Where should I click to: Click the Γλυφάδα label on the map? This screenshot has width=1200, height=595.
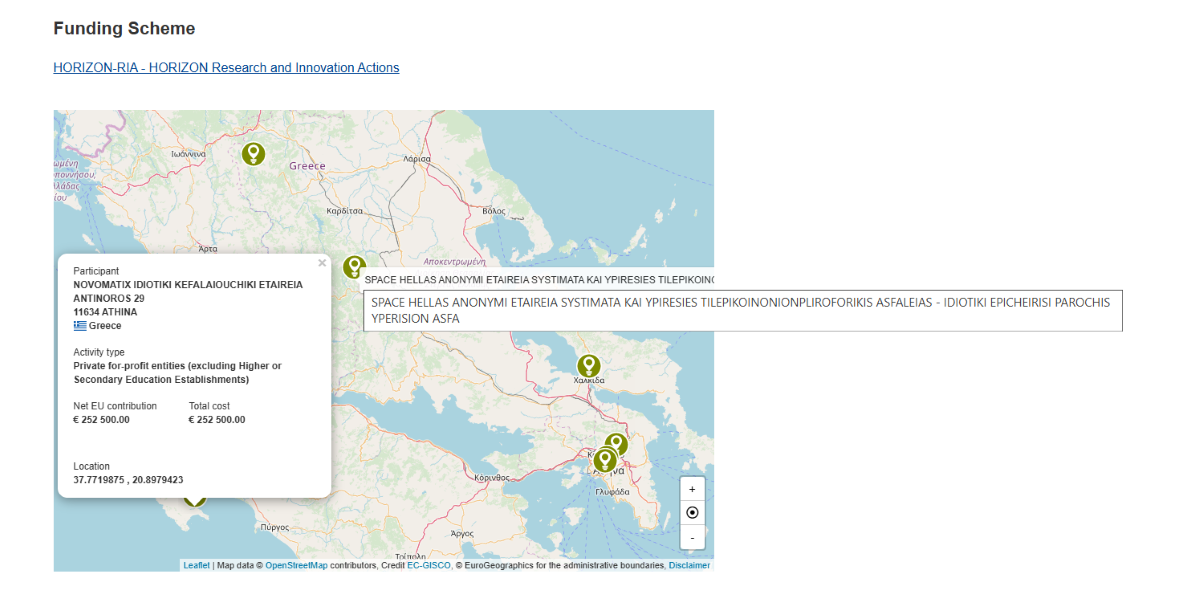coord(612,492)
